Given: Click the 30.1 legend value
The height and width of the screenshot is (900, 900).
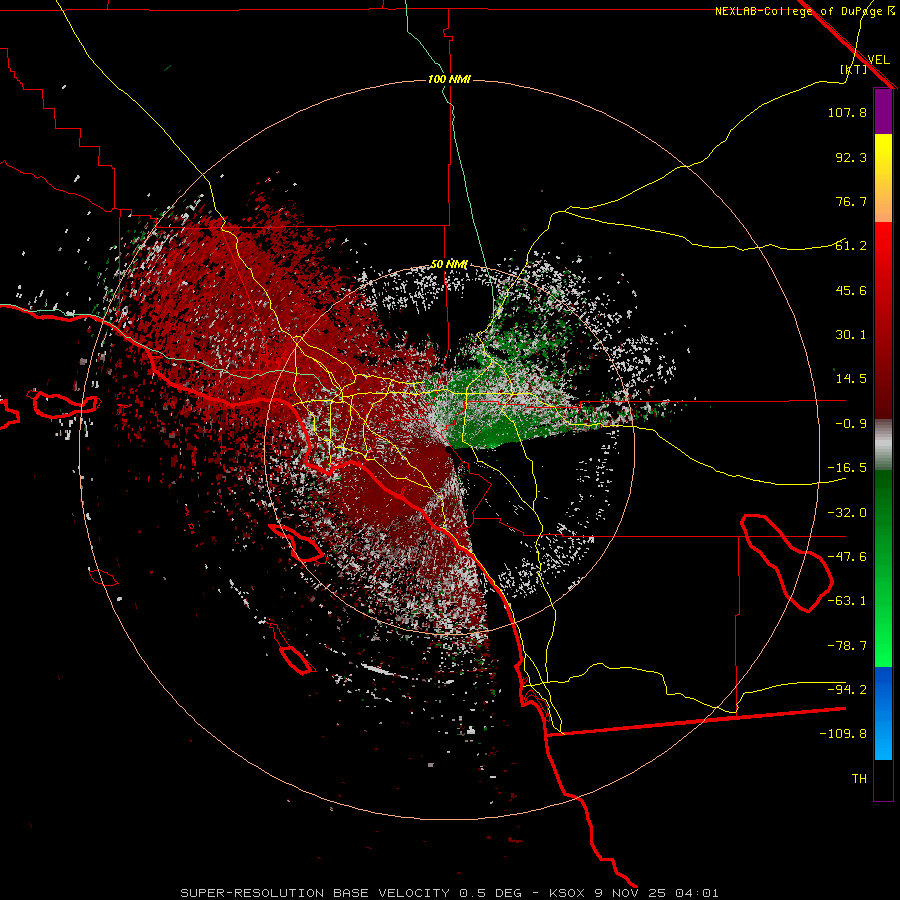Looking at the screenshot, I should click(x=851, y=335).
